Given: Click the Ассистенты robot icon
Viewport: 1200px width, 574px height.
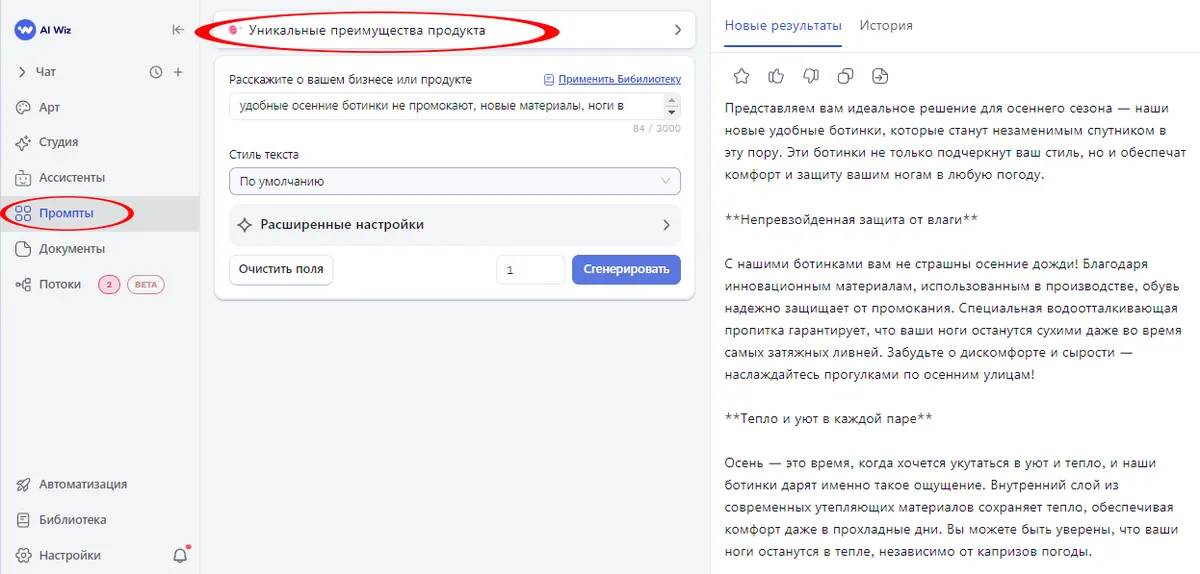Looking at the screenshot, I should (24, 178).
